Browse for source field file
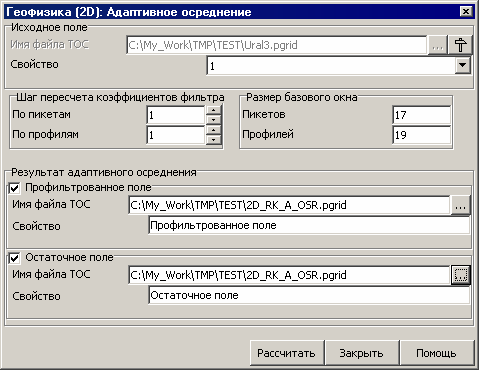 pyautogui.click(x=437, y=45)
